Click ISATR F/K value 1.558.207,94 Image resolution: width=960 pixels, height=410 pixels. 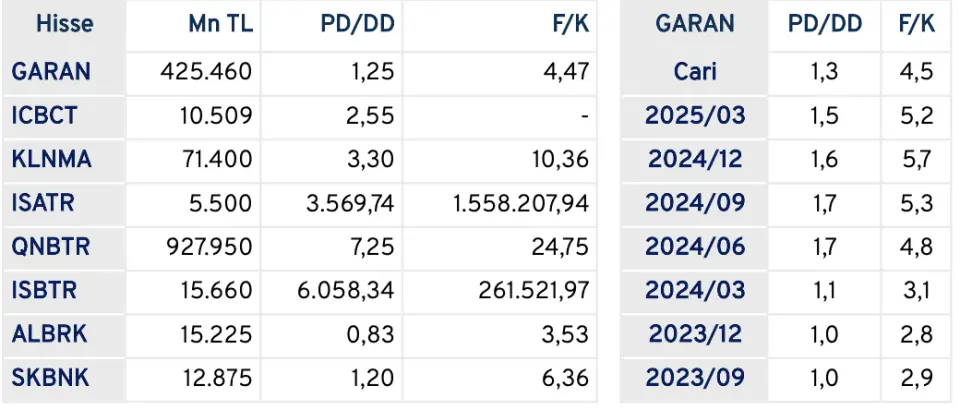click(521, 203)
